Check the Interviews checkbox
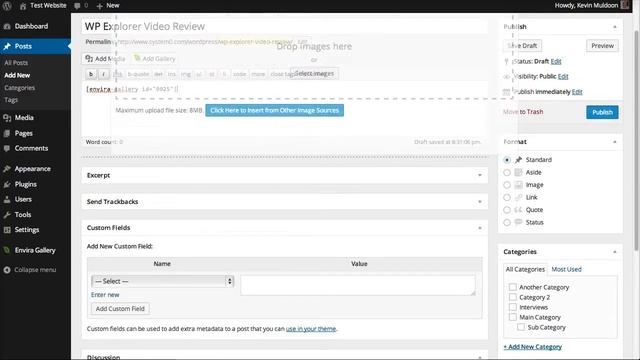 513,307
